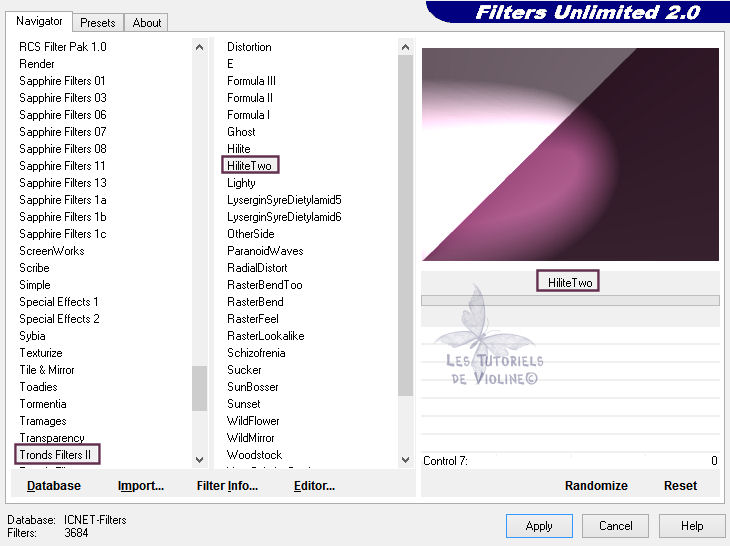
Task: Pick Sapphire Filters 07 category
Action: (62, 132)
